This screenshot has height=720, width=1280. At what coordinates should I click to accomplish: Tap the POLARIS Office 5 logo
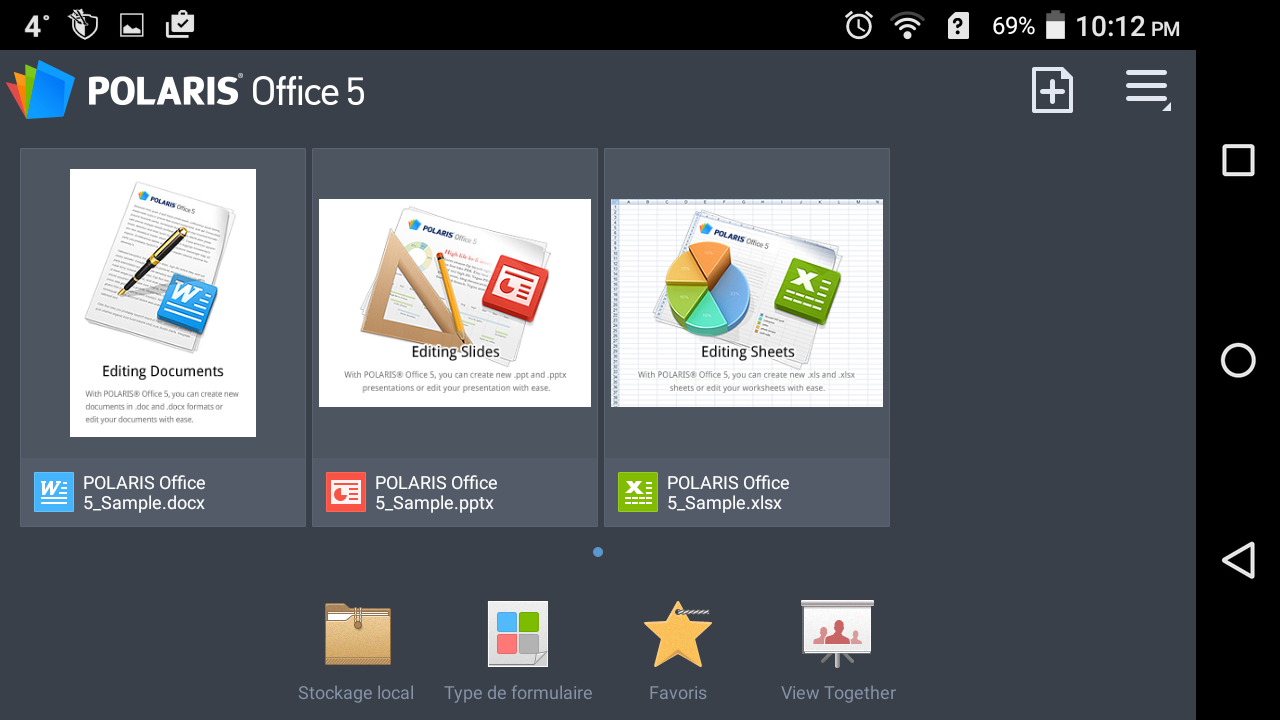click(x=186, y=91)
